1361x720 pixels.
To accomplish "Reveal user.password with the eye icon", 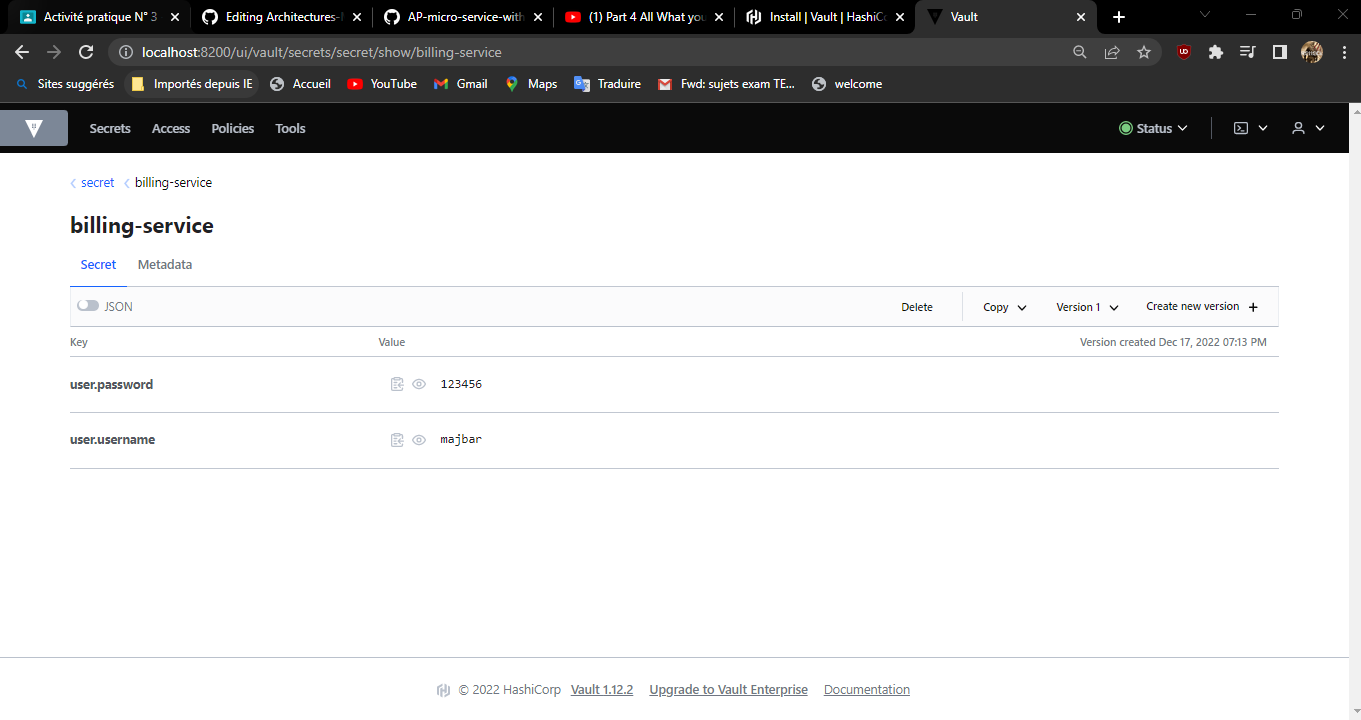I will coord(419,383).
